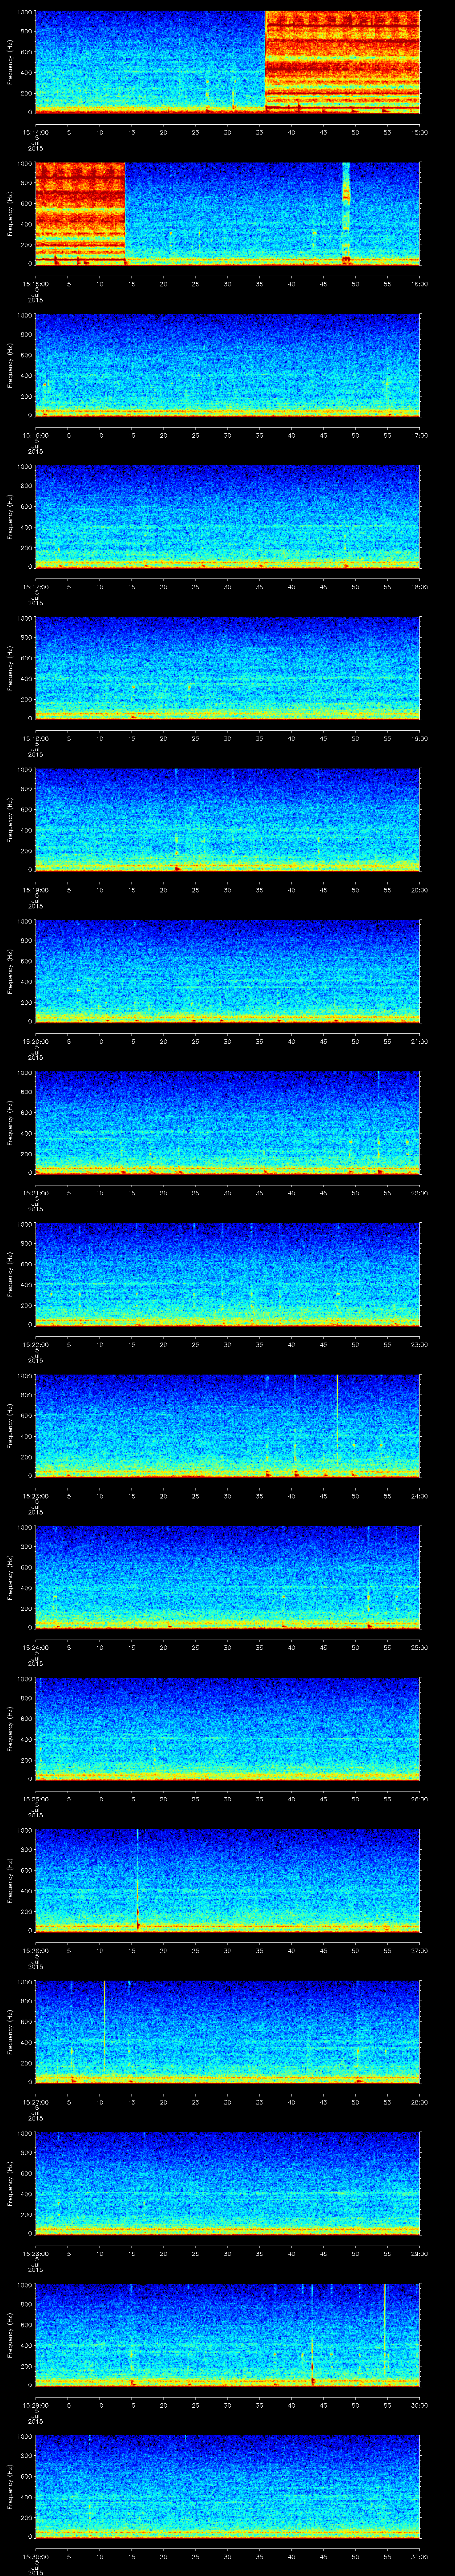Click the 30-second tick label under the 15:18 spectrogram
The height and width of the screenshot is (2576, 455).
(x=227, y=738)
